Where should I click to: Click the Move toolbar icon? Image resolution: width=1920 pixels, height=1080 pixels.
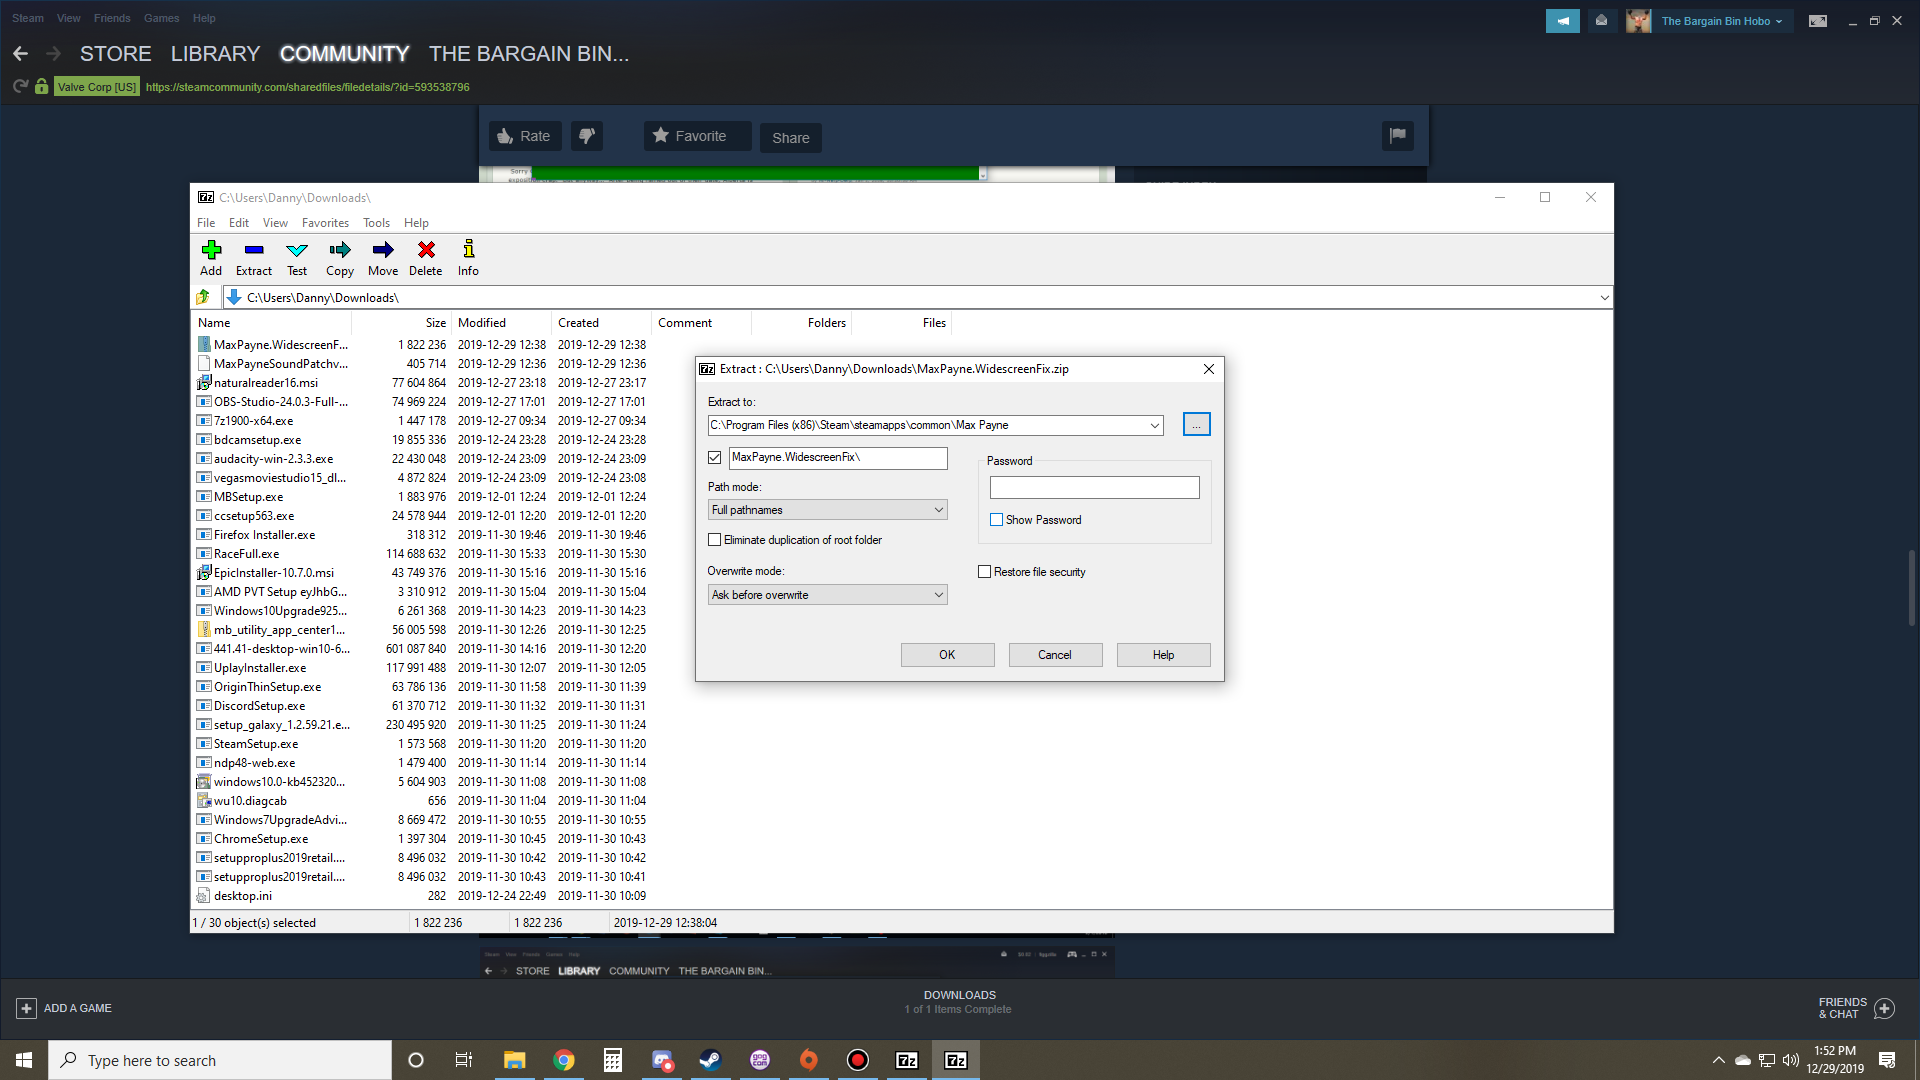[x=383, y=250]
